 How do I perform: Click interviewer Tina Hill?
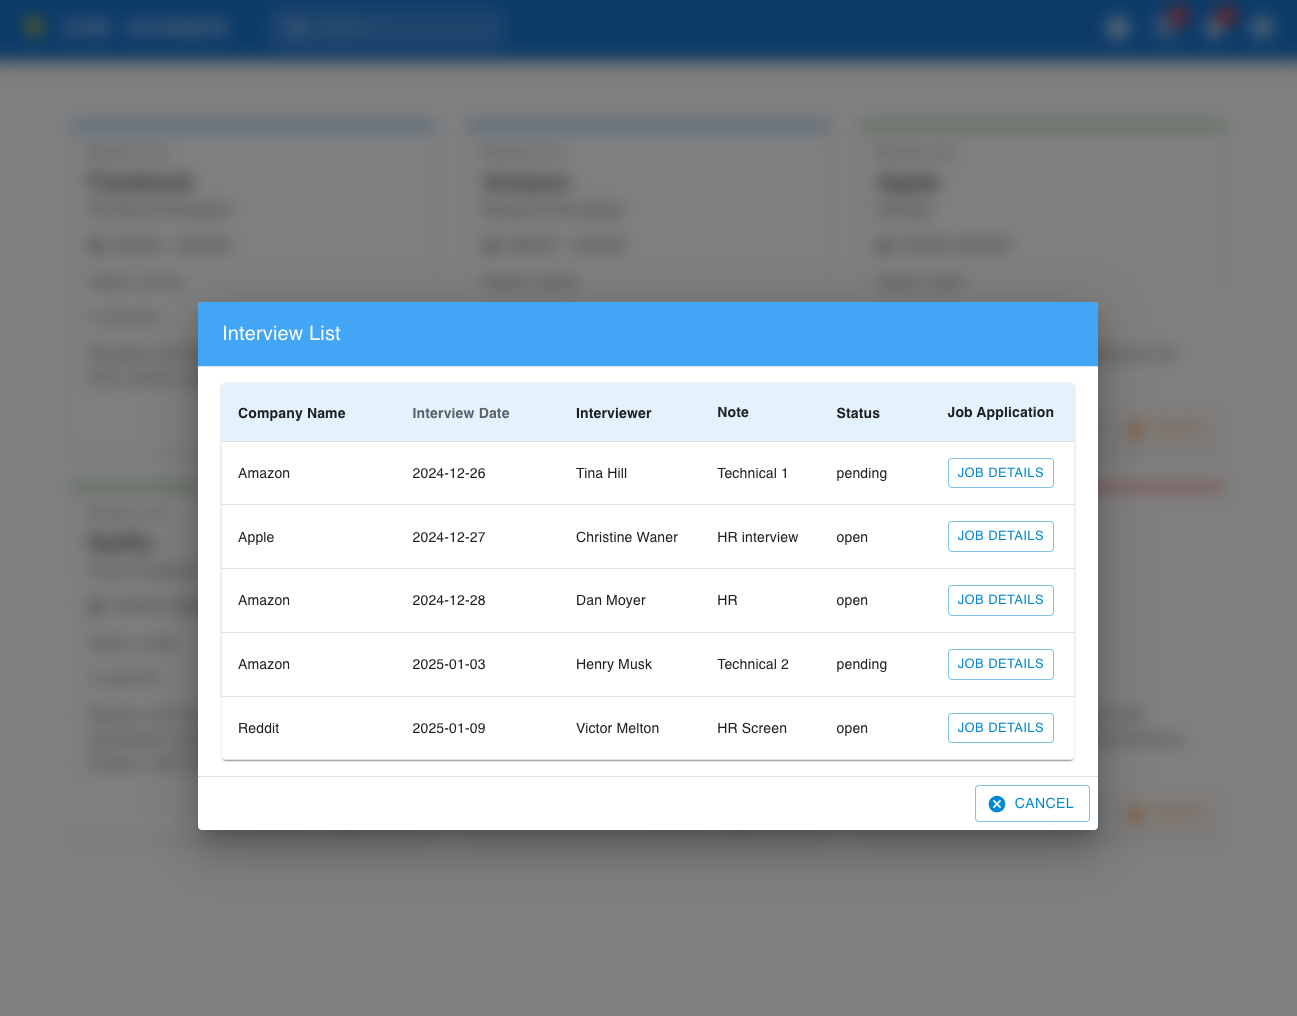[x=601, y=473]
